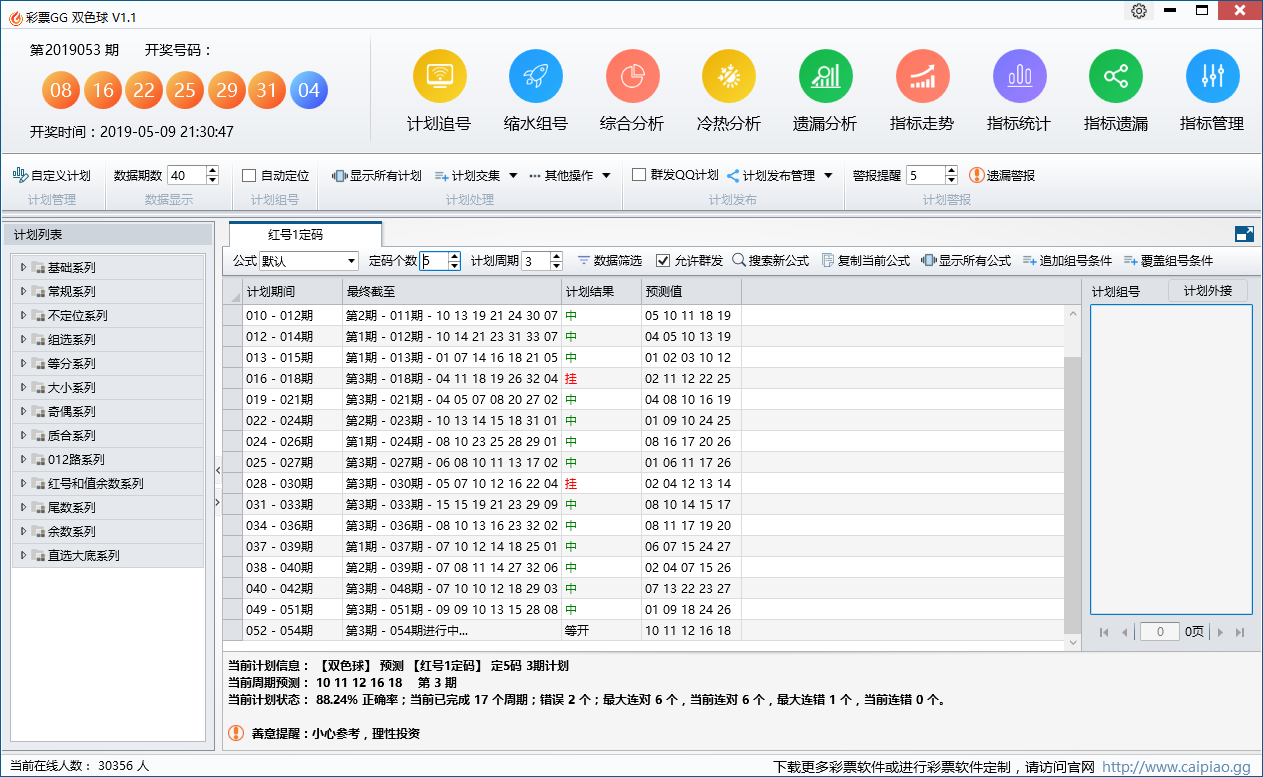Open the 计划追号 icon
1263x777 pixels.
click(439, 77)
